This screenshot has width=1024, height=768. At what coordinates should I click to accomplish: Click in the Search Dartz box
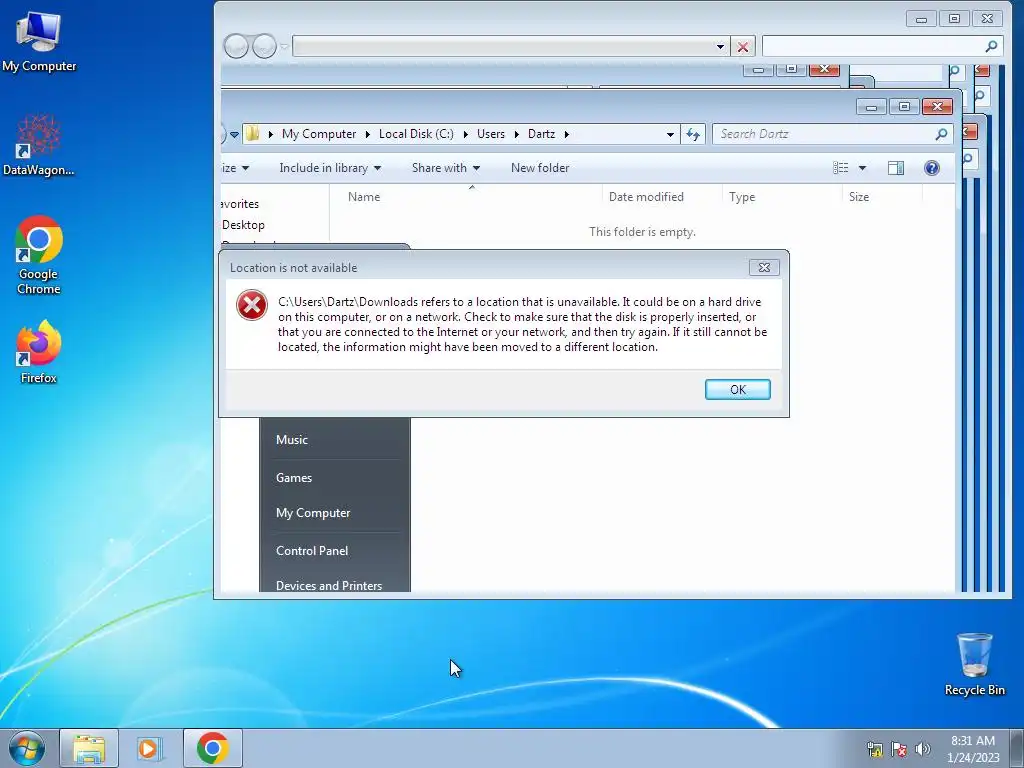coord(823,134)
